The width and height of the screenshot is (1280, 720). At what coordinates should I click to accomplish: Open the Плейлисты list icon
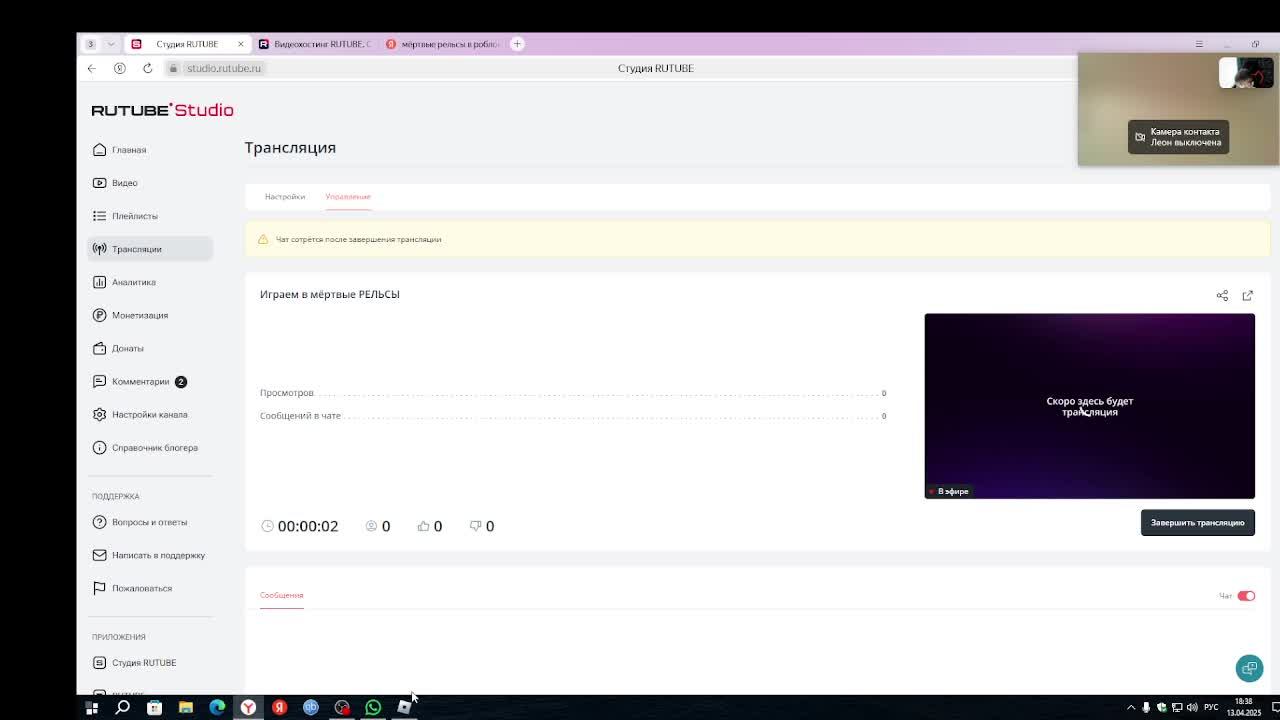point(99,216)
